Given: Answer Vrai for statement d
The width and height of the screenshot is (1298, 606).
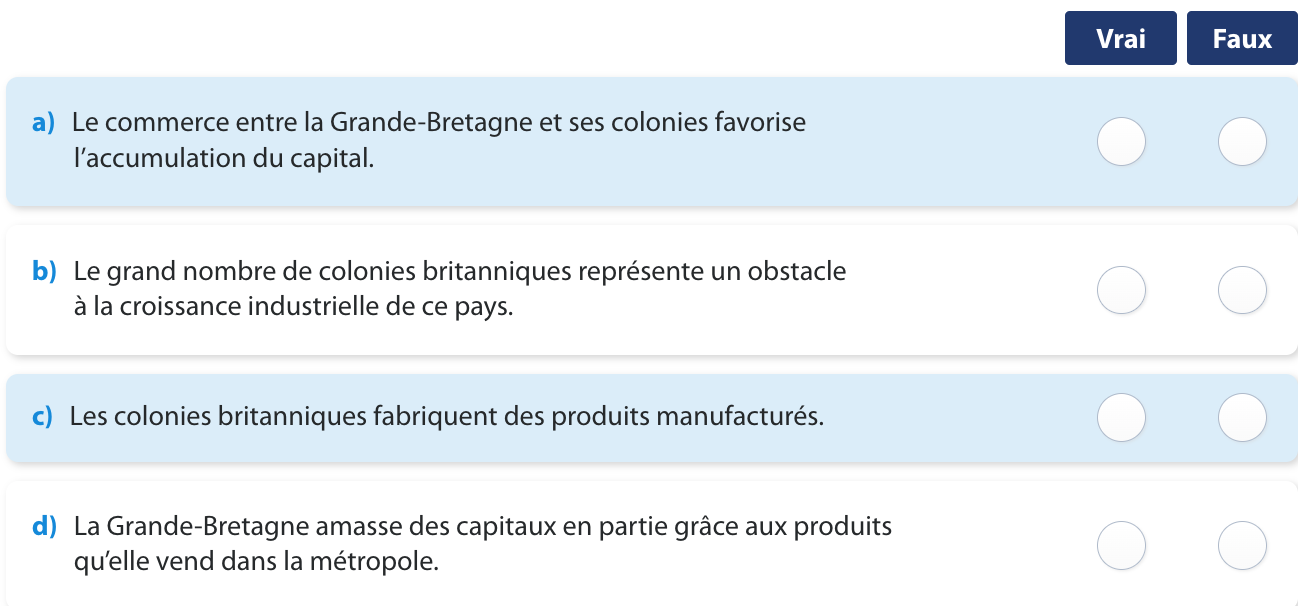Looking at the screenshot, I should (x=1121, y=545).
